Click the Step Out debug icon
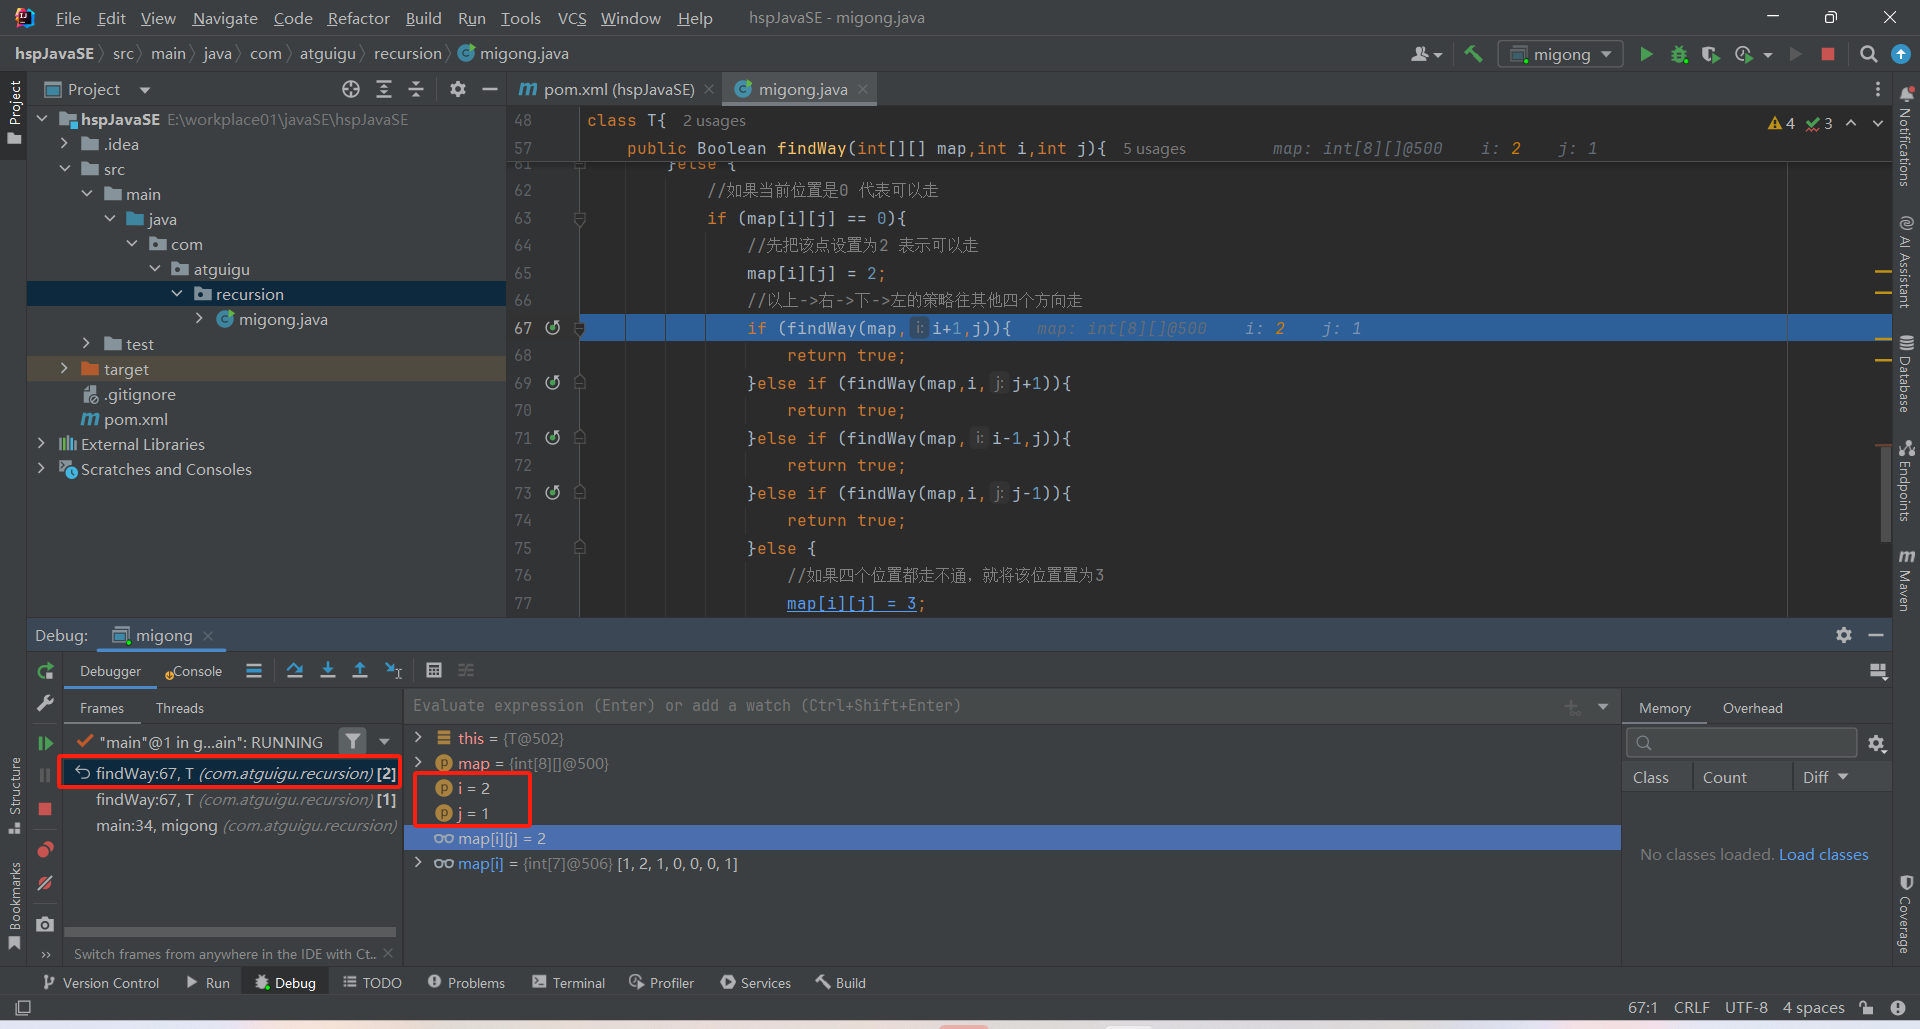The width and height of the screenshot is (1920, 1029). pos(360,671)
